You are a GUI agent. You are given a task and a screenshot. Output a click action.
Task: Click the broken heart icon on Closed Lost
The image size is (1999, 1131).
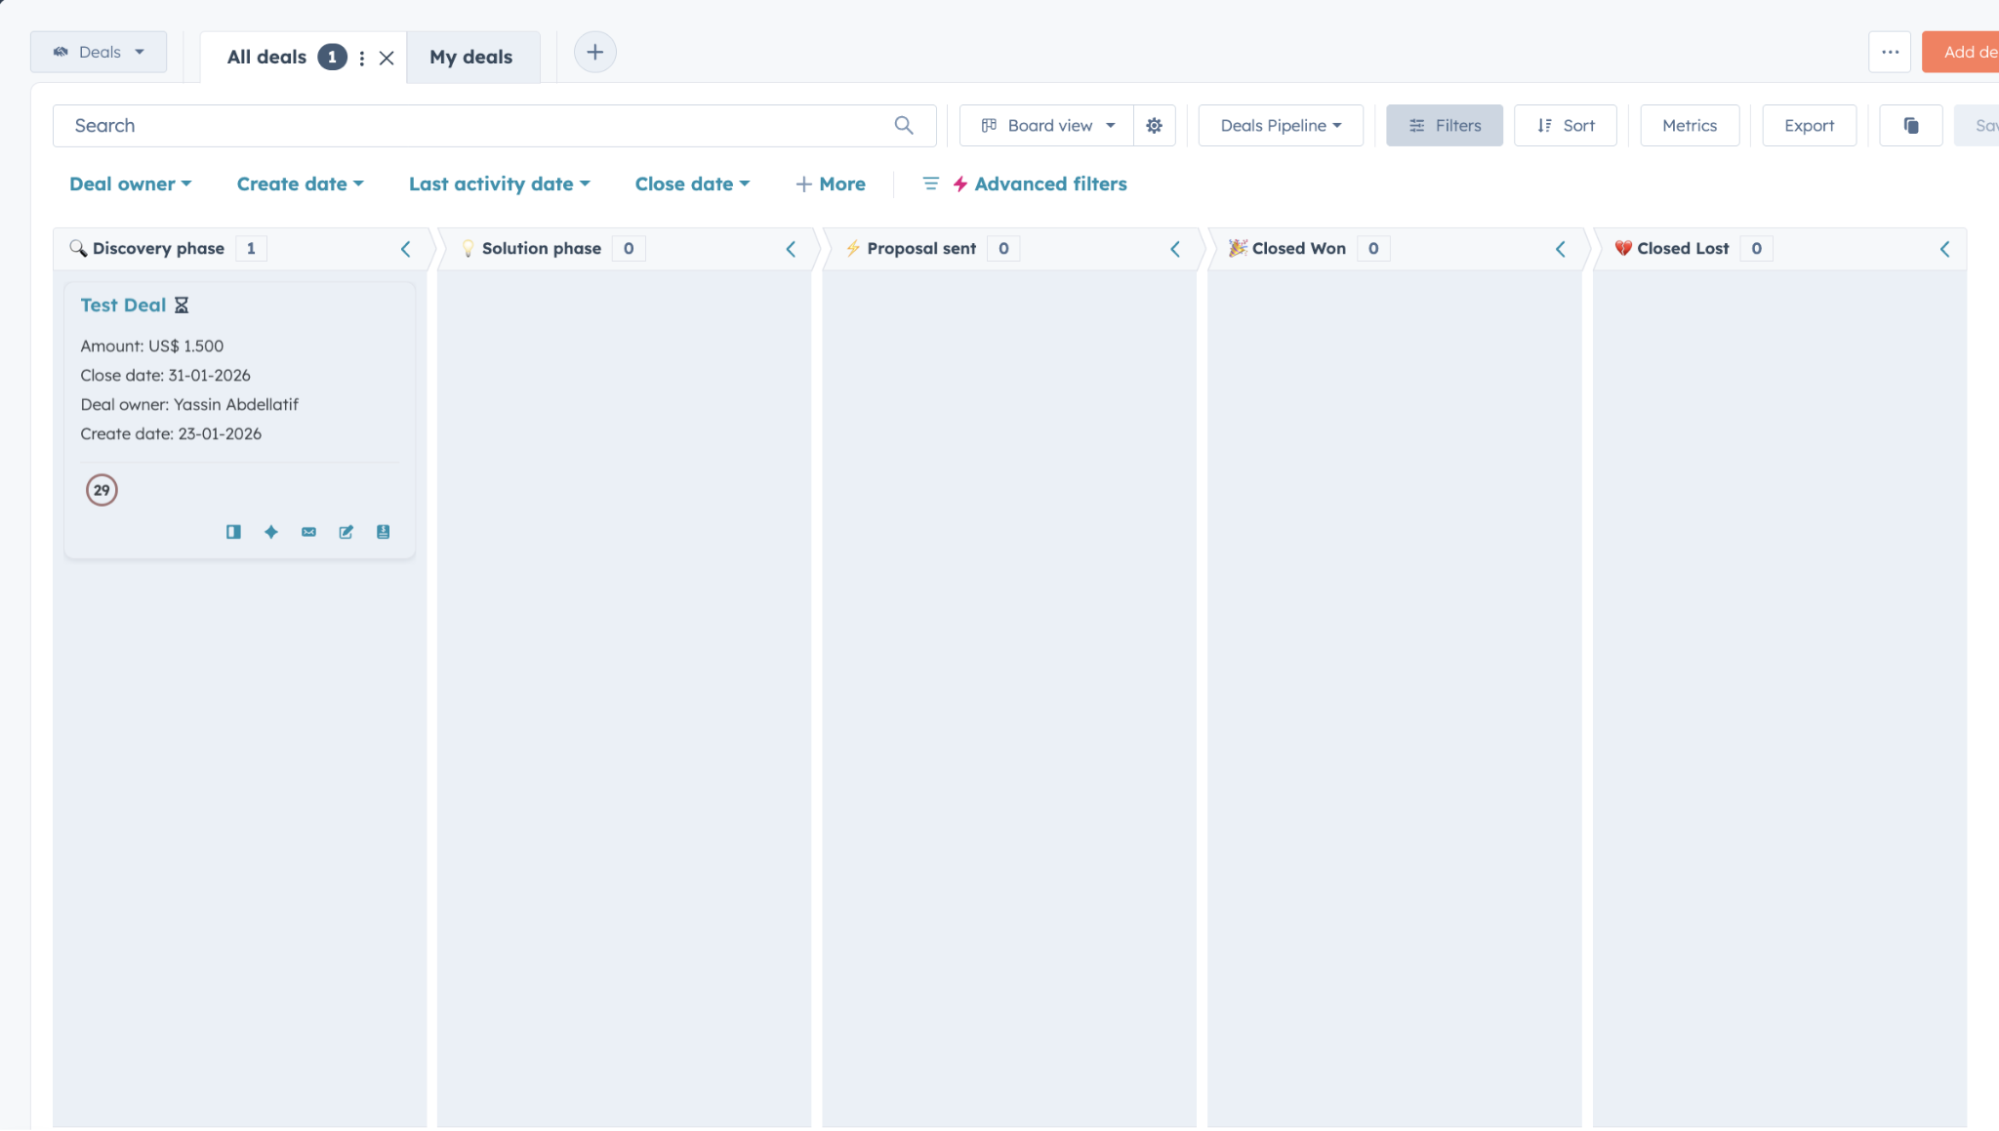pyautogui.click(x=1623, y=248)
